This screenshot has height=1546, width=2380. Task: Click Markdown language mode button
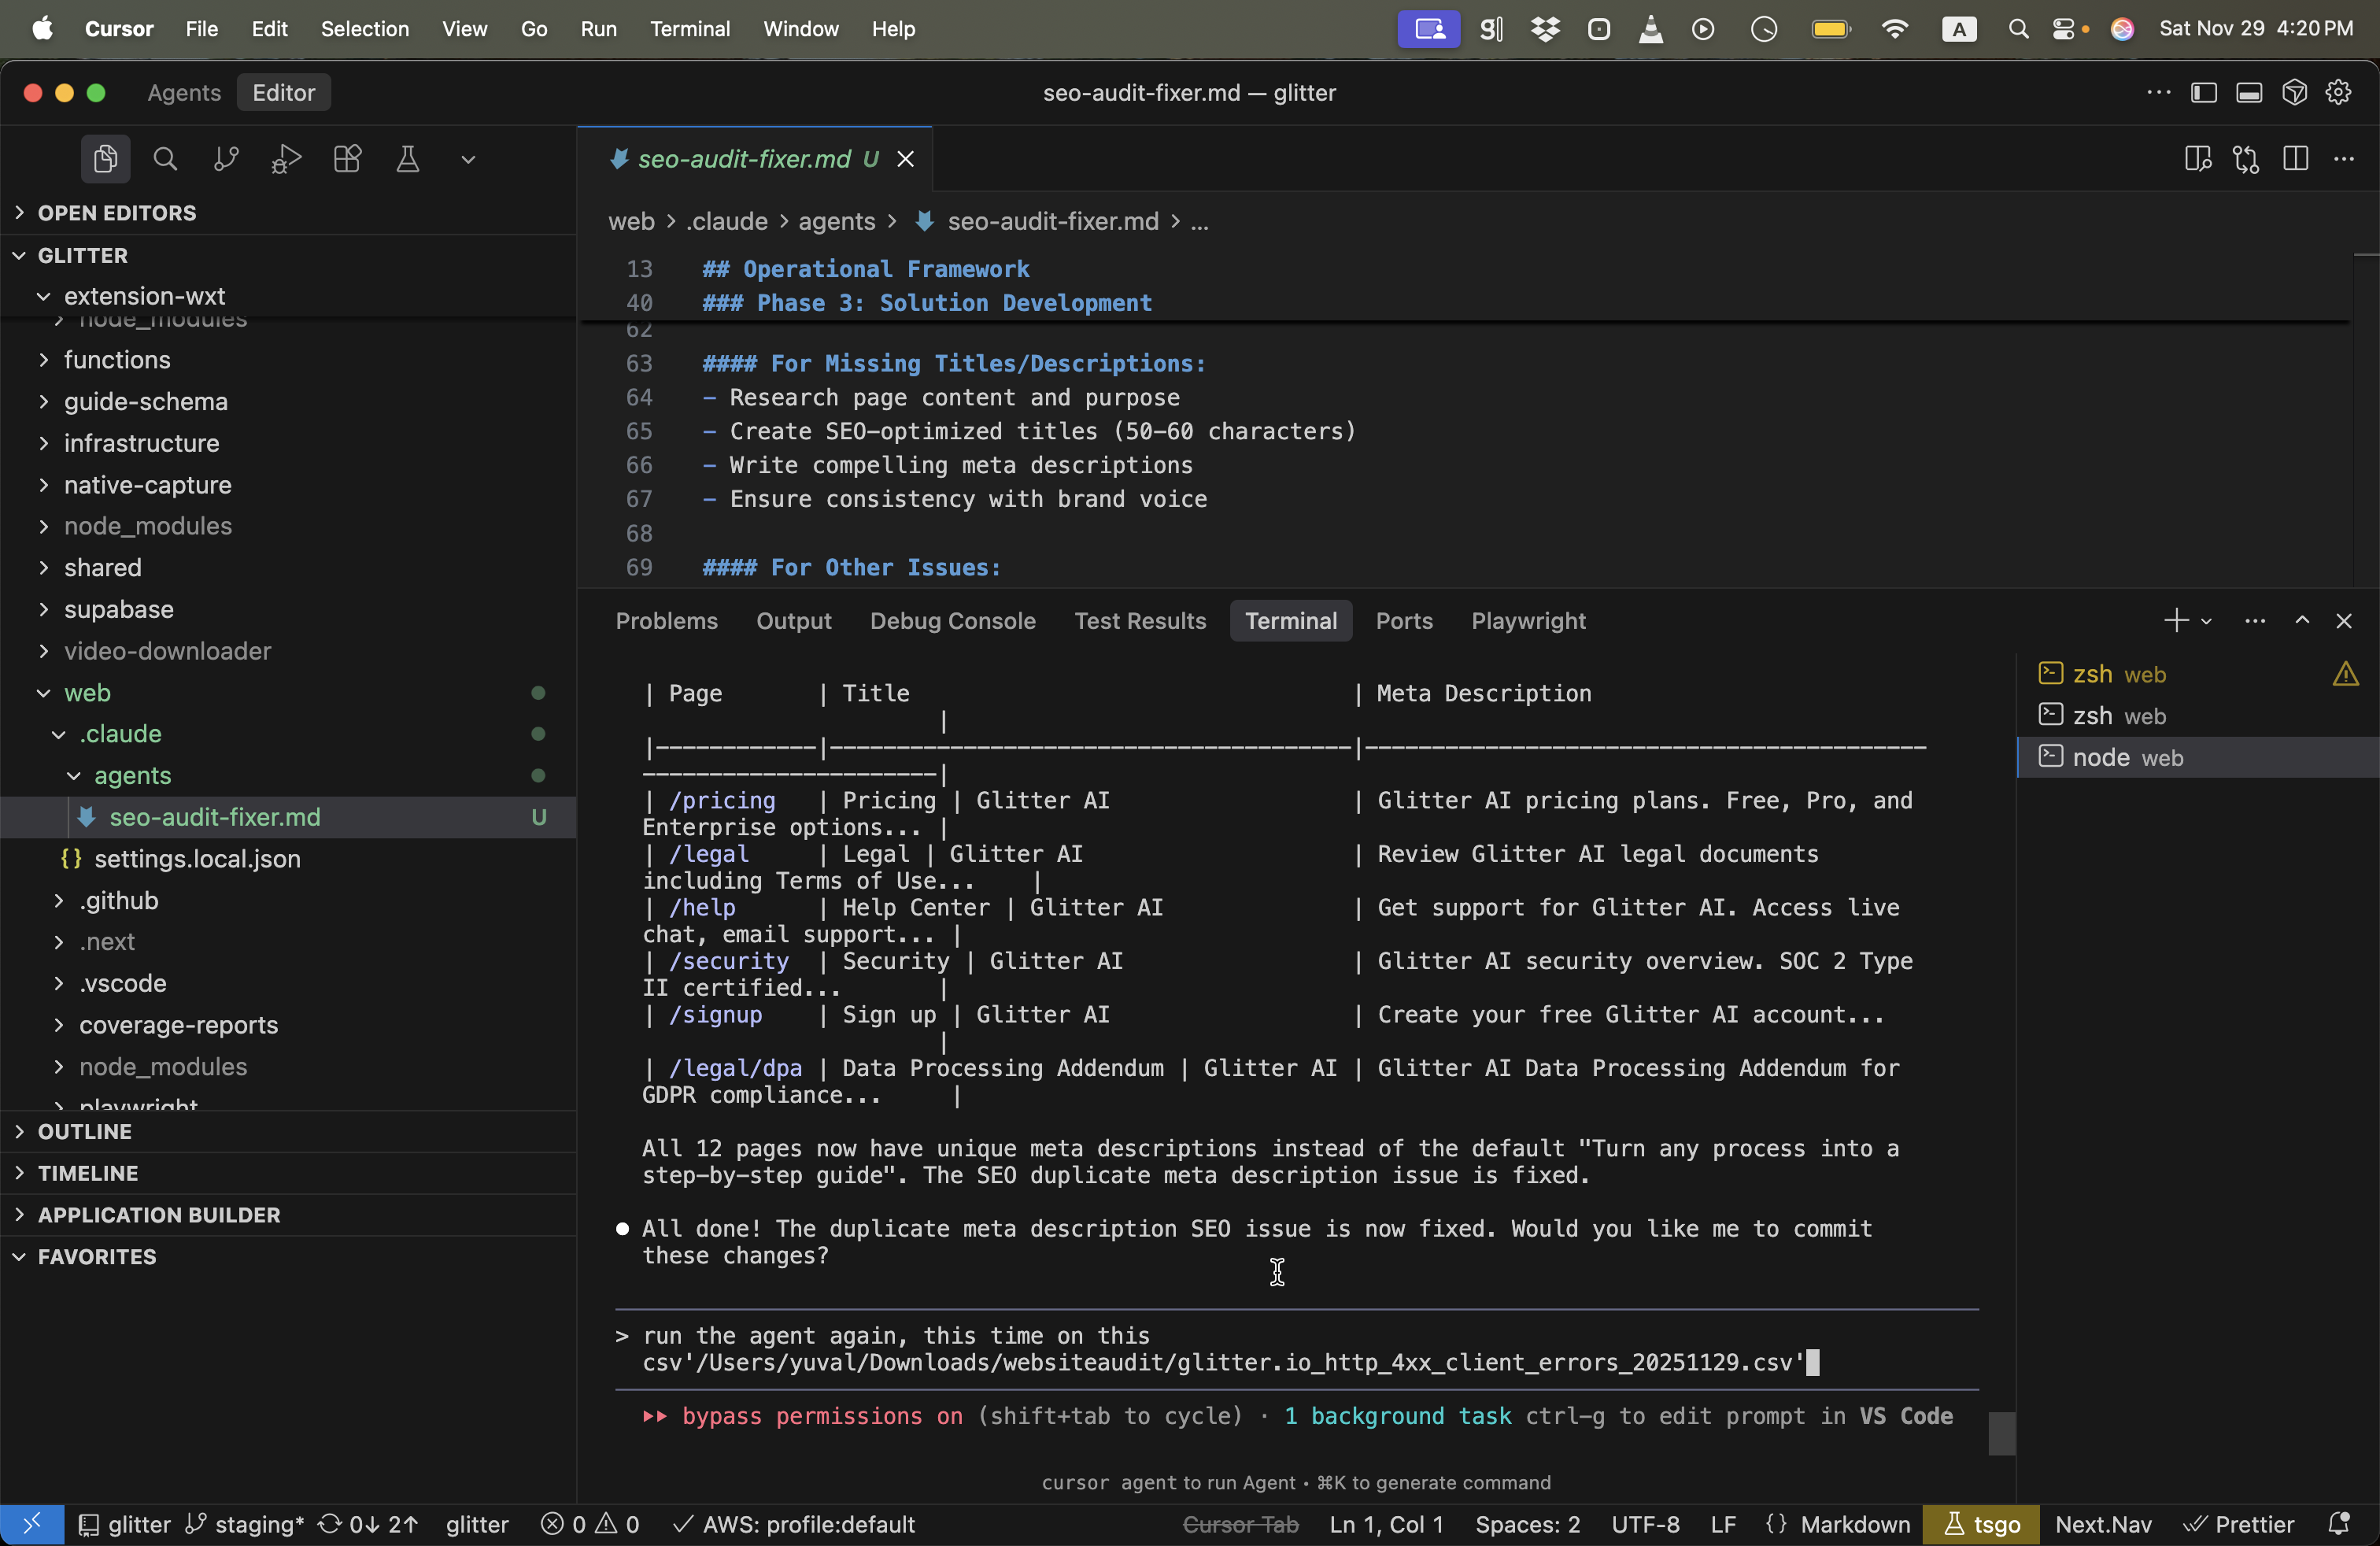(1855, 1524)
